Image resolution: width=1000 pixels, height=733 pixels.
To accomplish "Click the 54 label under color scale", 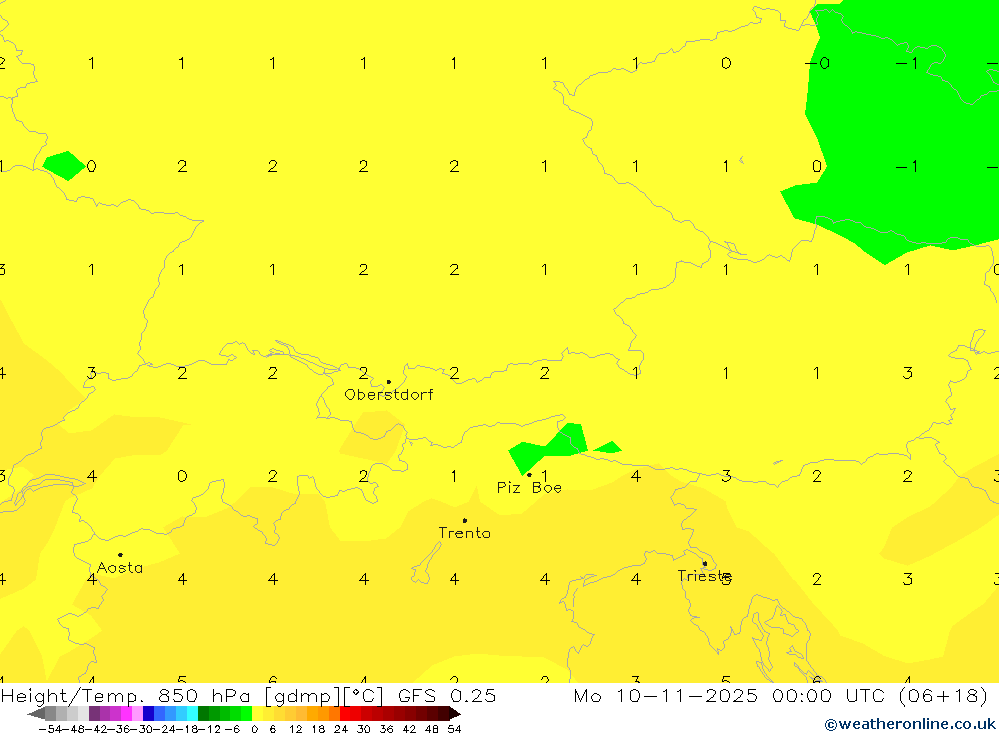I will click(x=454, y=729).
